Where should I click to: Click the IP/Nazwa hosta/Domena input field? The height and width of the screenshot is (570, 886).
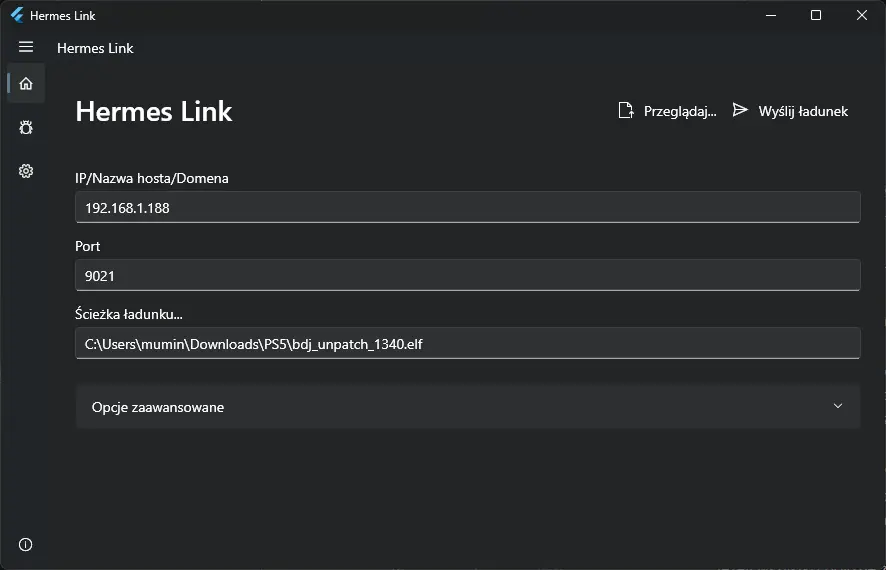[468, 207]
